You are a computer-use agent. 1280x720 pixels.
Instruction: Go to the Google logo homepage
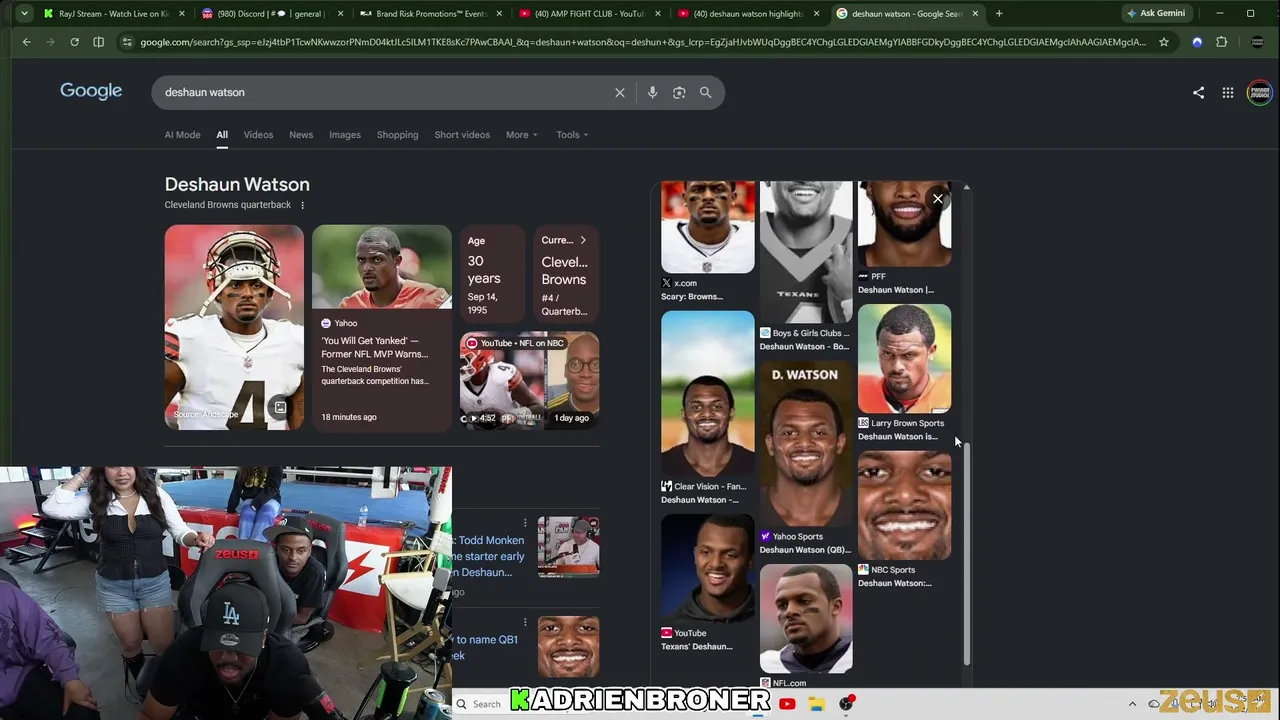click(91, 91)
